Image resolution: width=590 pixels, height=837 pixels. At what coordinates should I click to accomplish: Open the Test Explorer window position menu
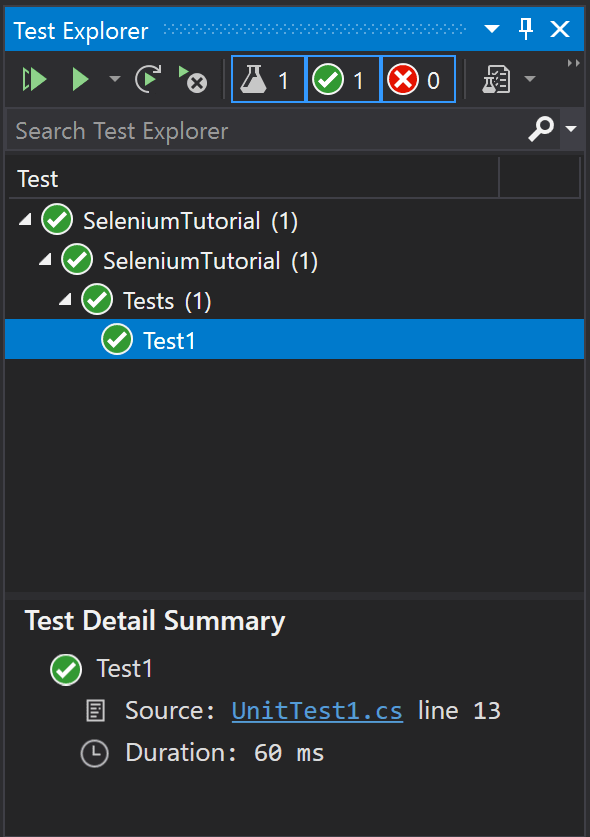coord(490,30)
